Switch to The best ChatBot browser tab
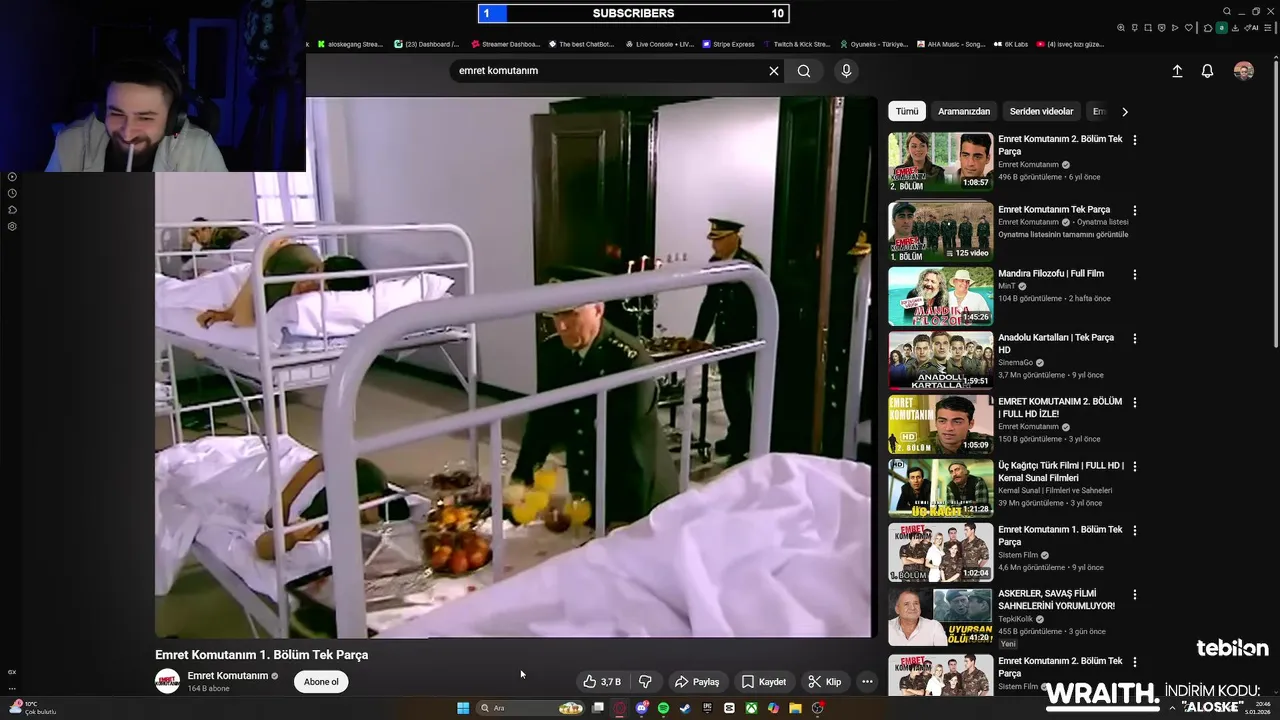 click(x=581, y=44)
